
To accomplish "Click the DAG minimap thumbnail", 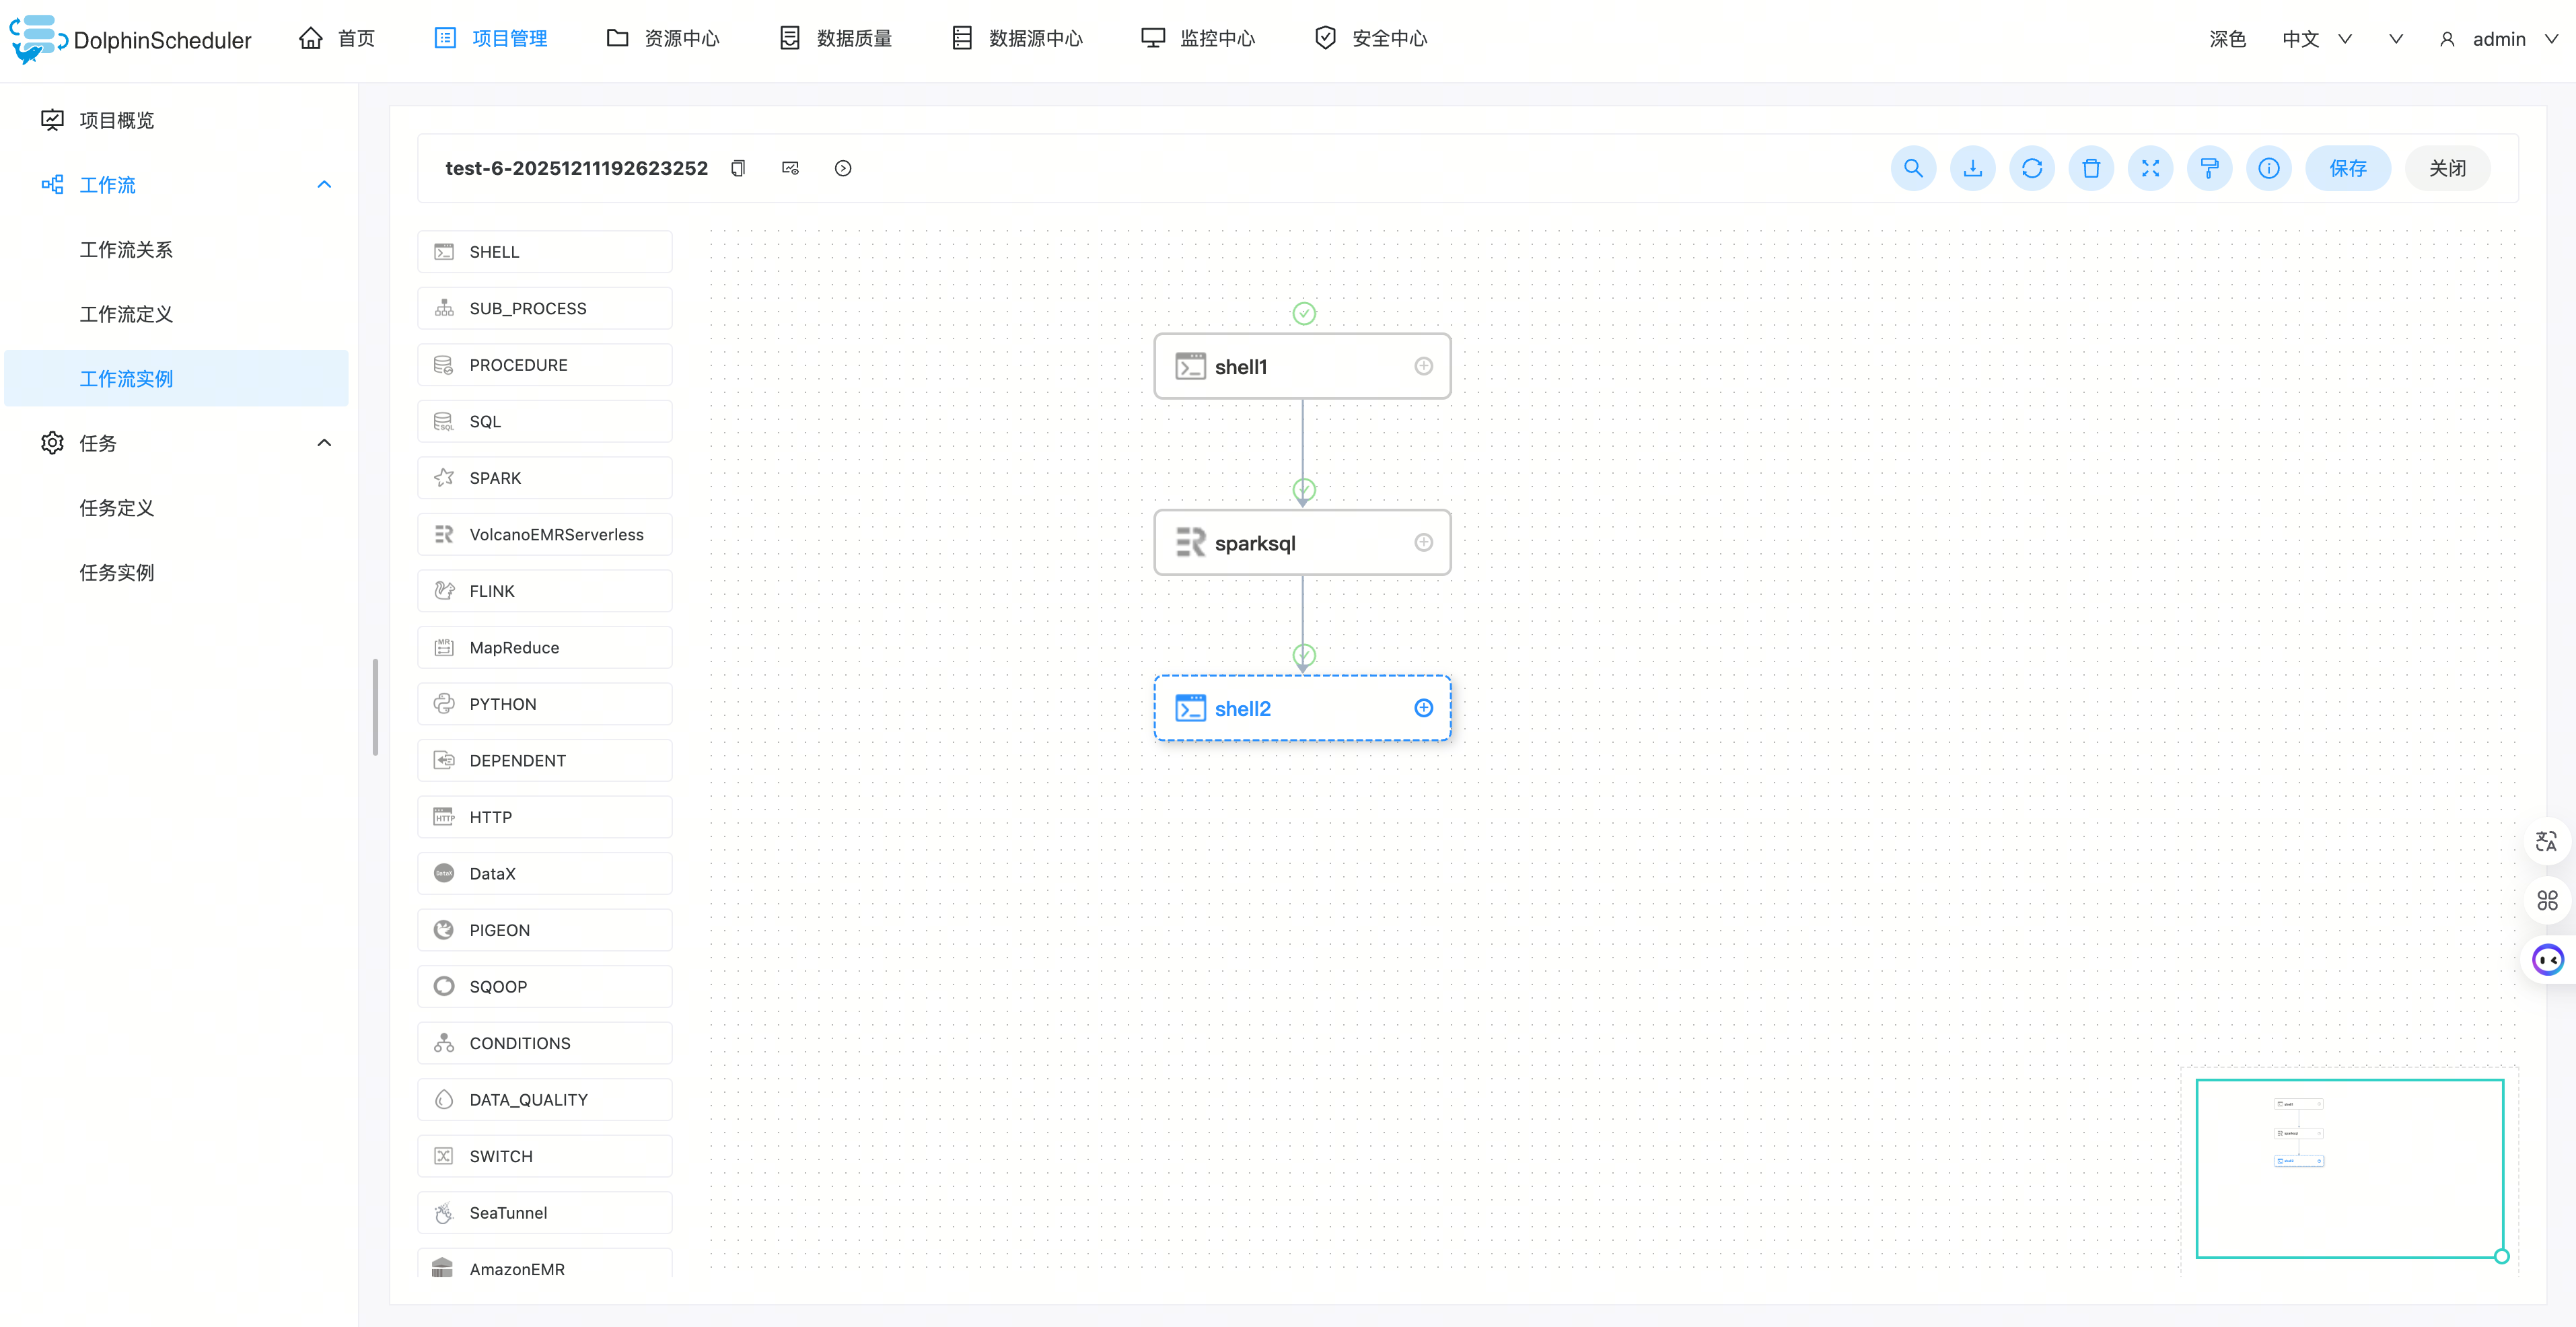I will coord(2348,1167).
